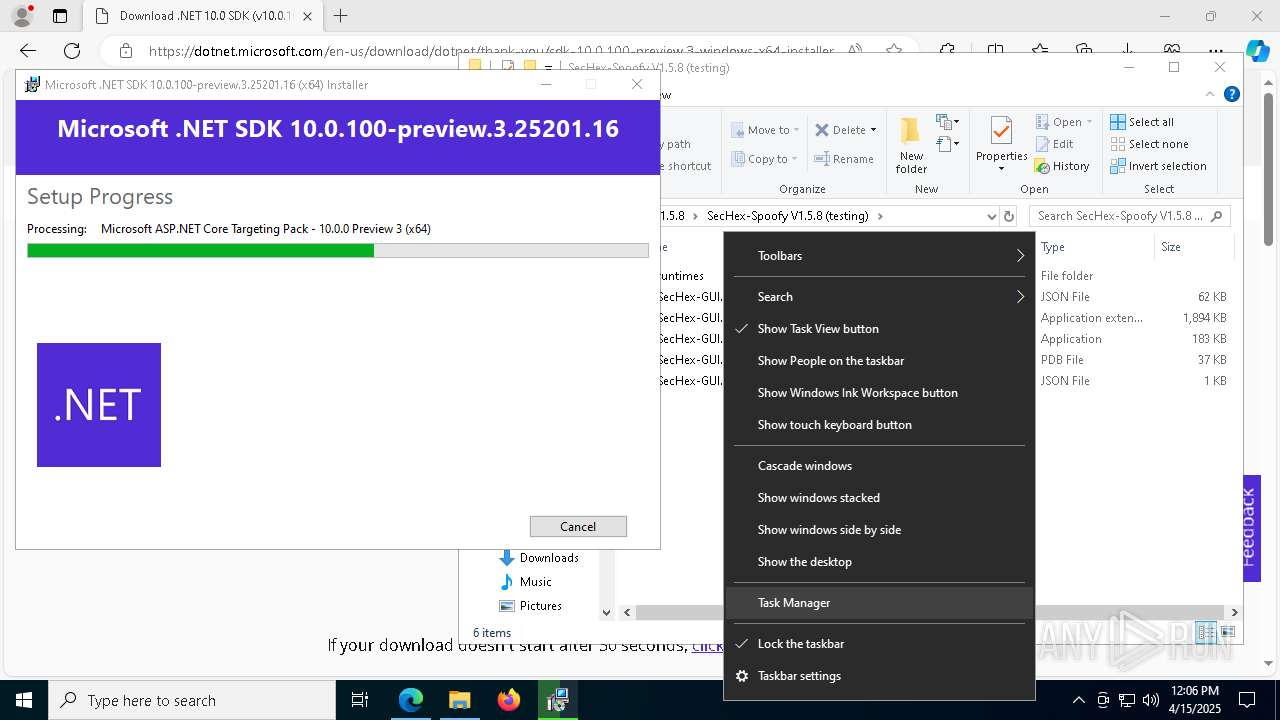Viewport: 1280px width, 720px height.
Task: Click the installer setup progress bar
Action: pyautogui.click(x=338, y=251)
